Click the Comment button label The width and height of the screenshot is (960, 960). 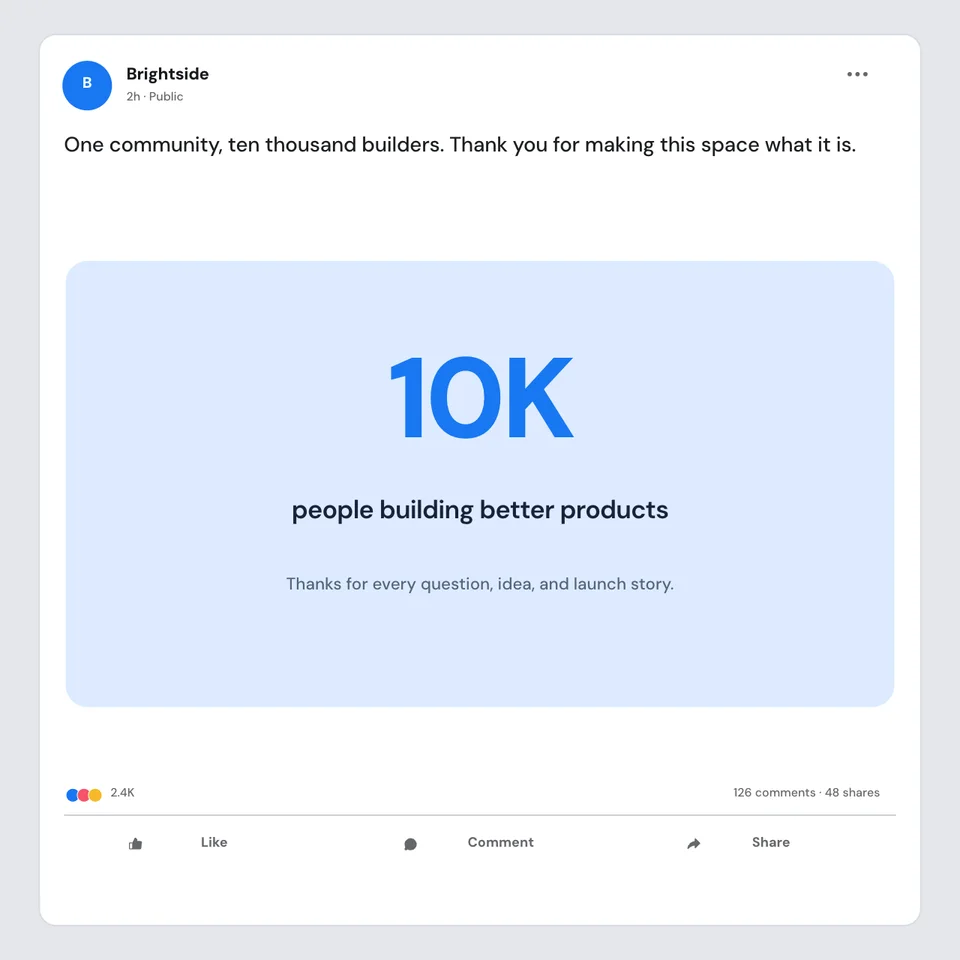click(x=500, y=842)
